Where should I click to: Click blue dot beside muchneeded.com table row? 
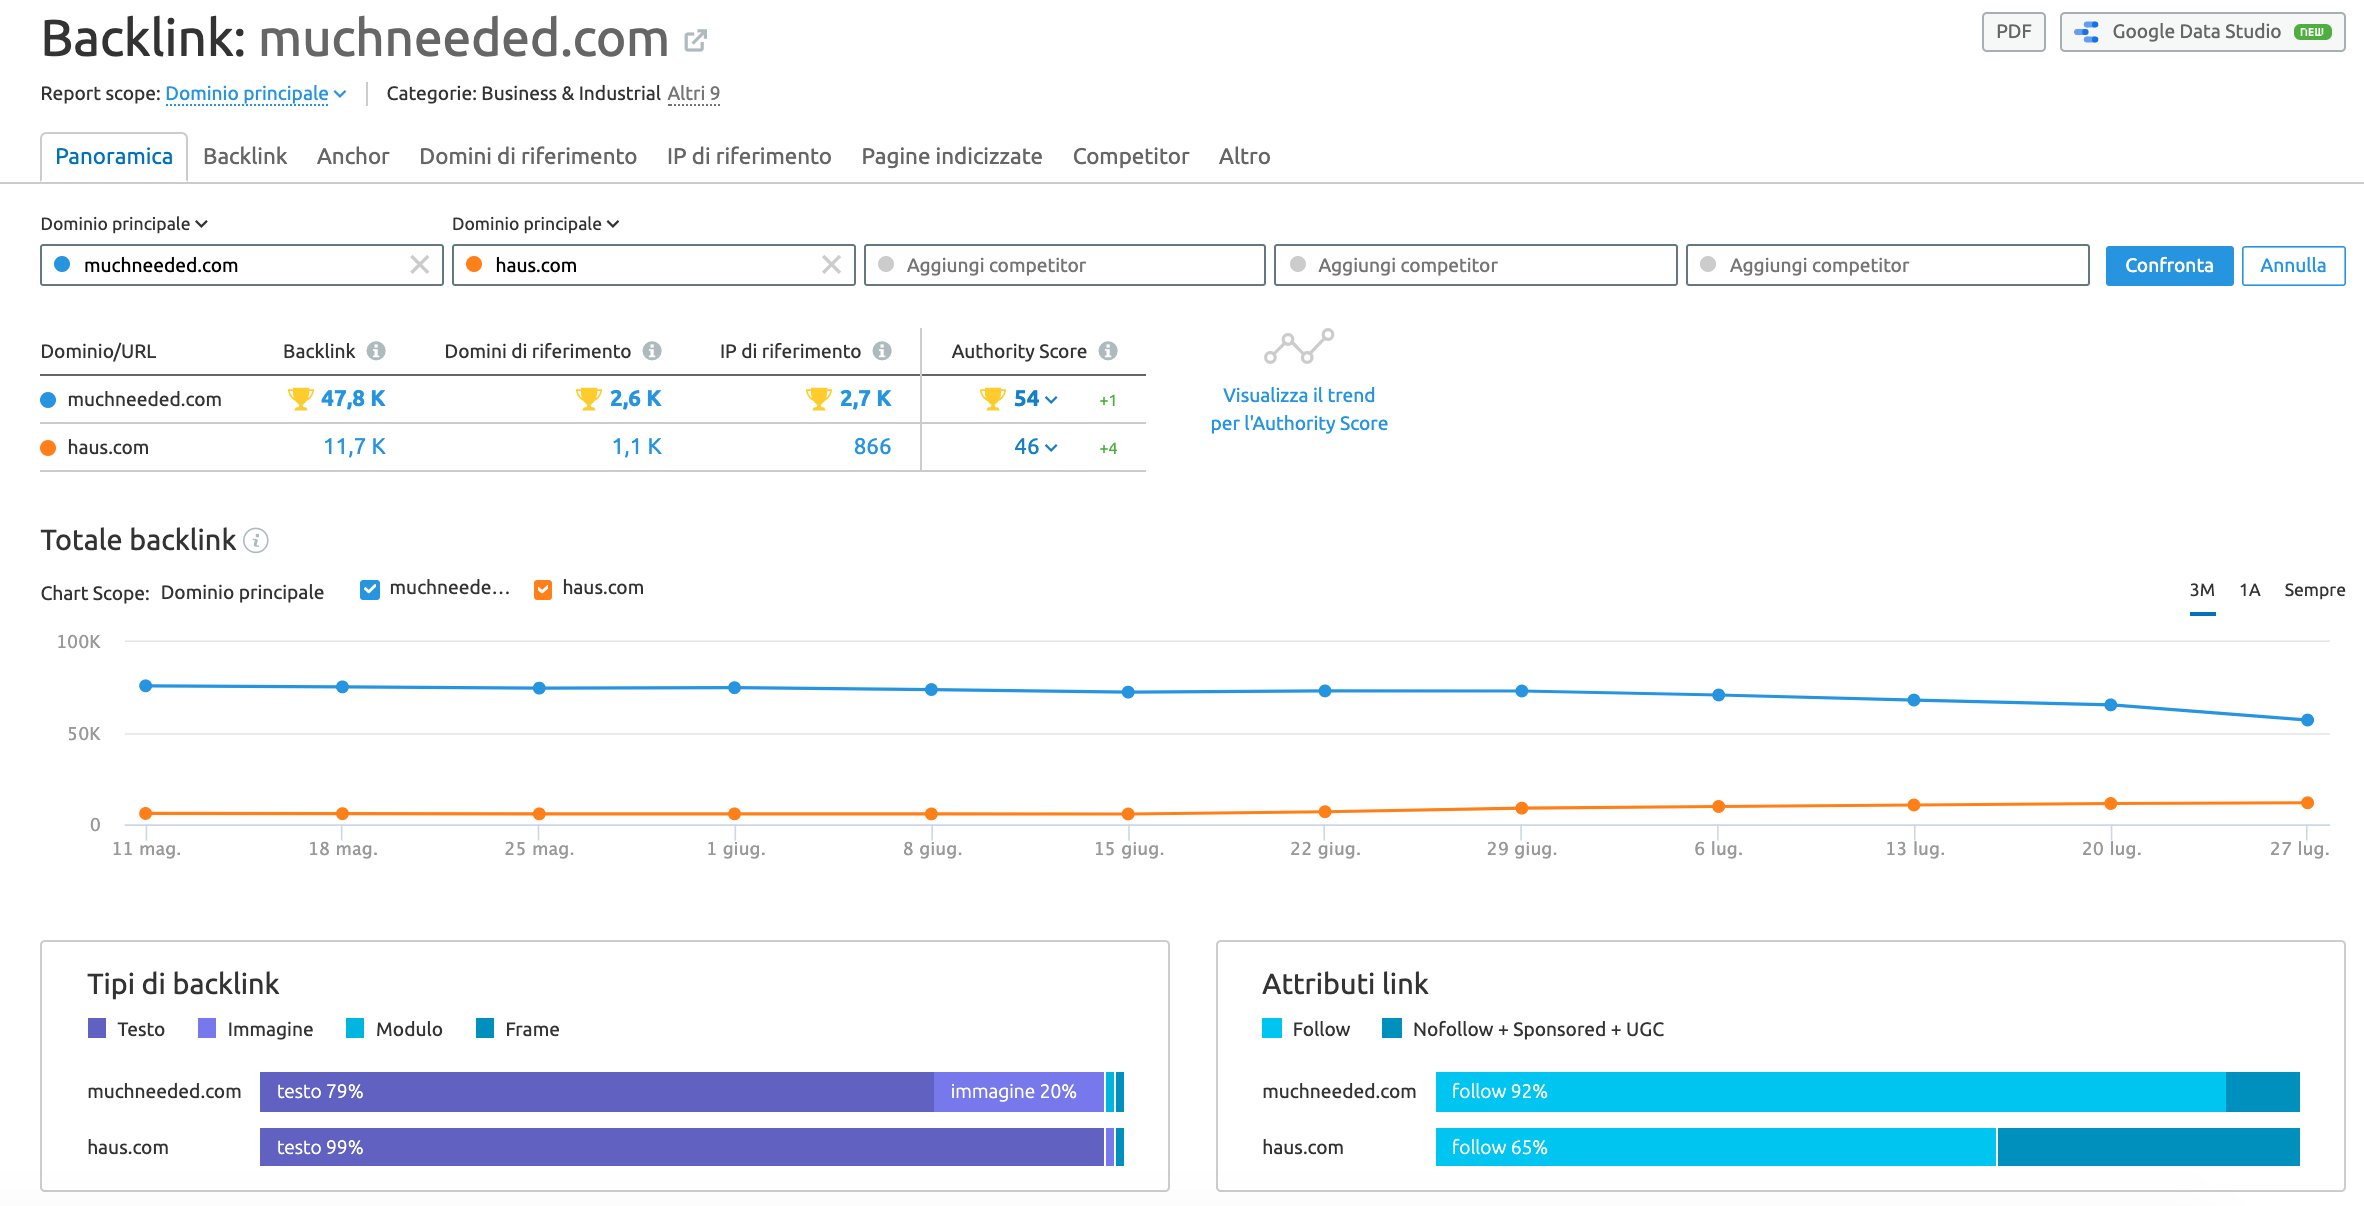(48, 400)
